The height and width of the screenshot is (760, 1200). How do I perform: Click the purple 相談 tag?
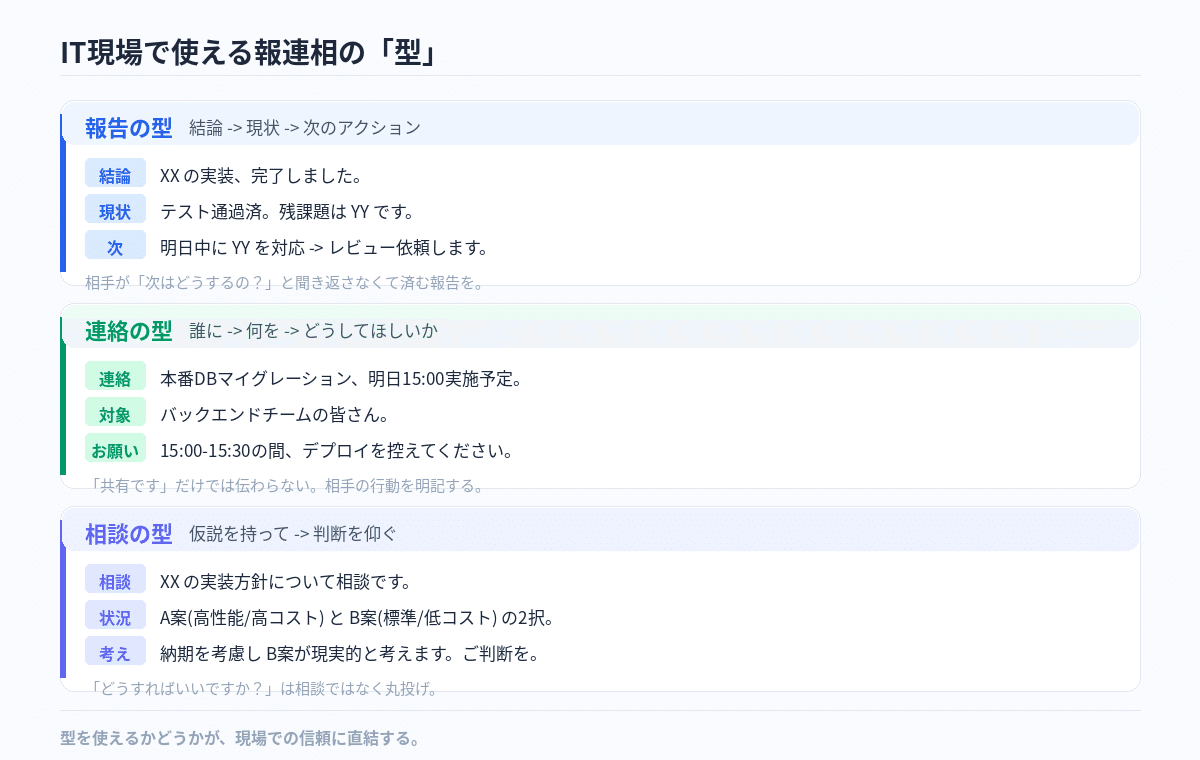115,581
